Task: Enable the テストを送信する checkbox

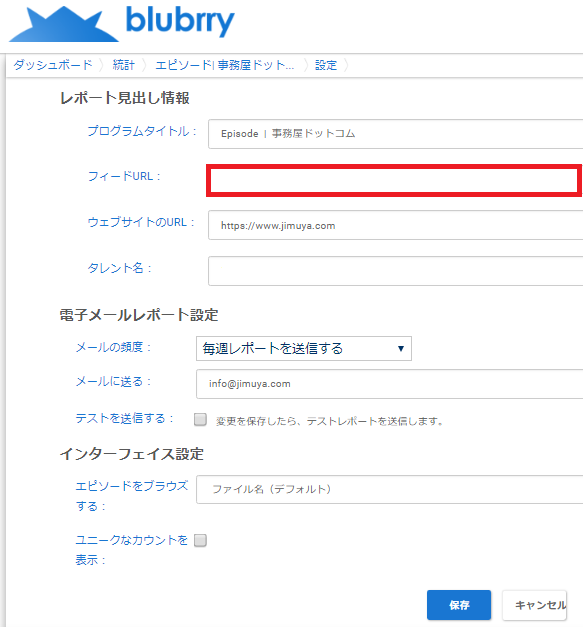Action: pyautogui.click(x=200, y=419)
